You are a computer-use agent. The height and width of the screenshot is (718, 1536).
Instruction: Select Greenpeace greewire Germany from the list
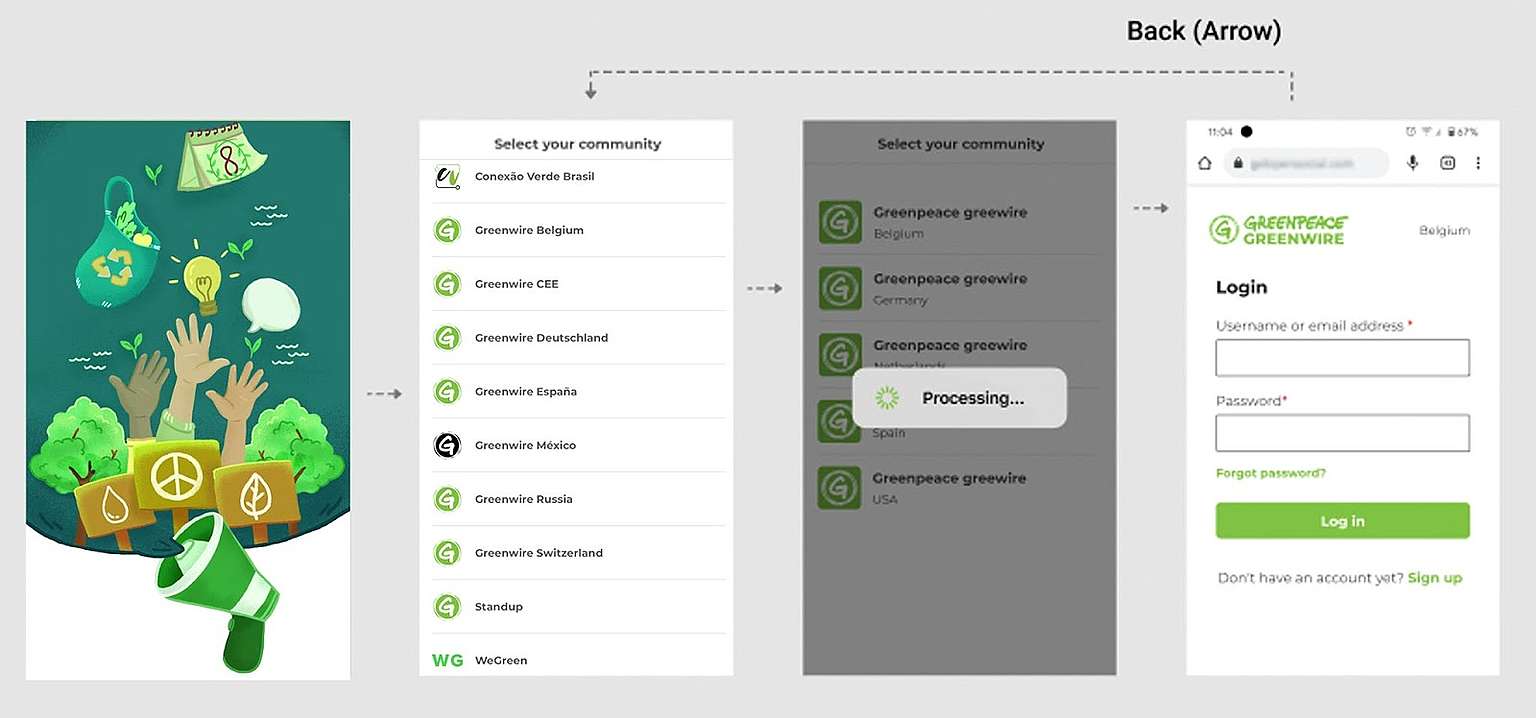(950, 288)
